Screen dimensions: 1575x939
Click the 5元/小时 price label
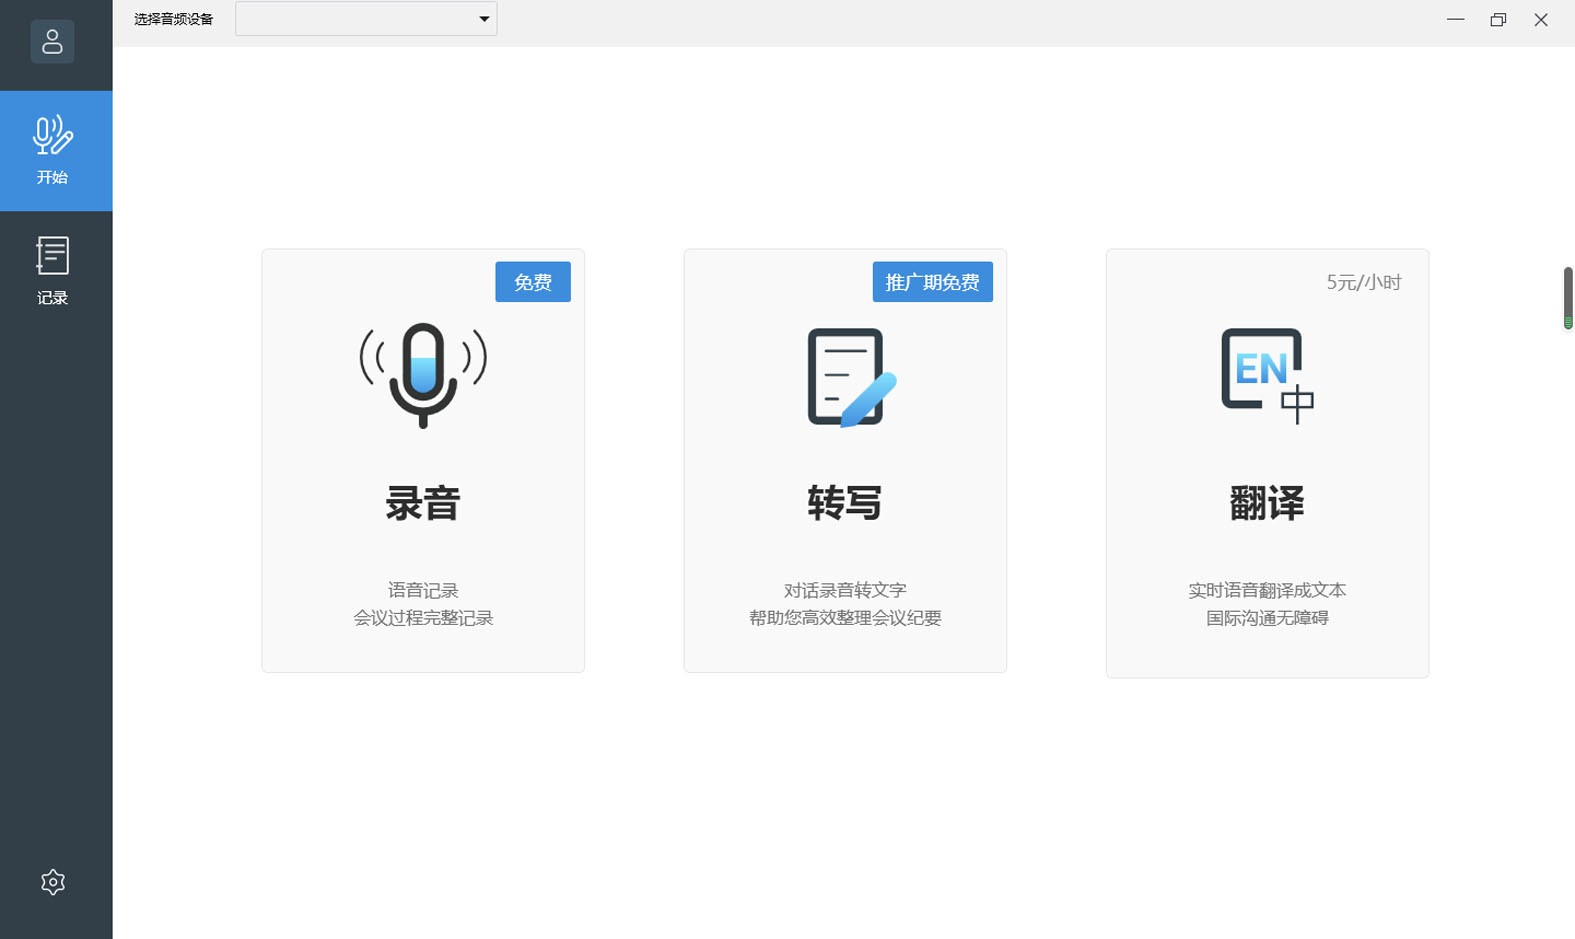click(1364, 282)
